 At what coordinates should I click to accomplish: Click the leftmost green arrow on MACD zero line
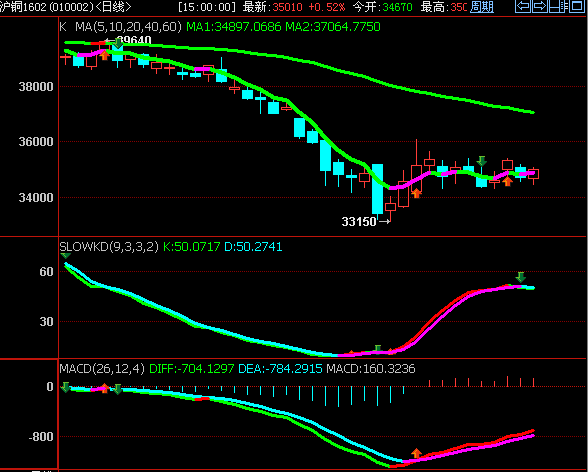pos(66,388)
